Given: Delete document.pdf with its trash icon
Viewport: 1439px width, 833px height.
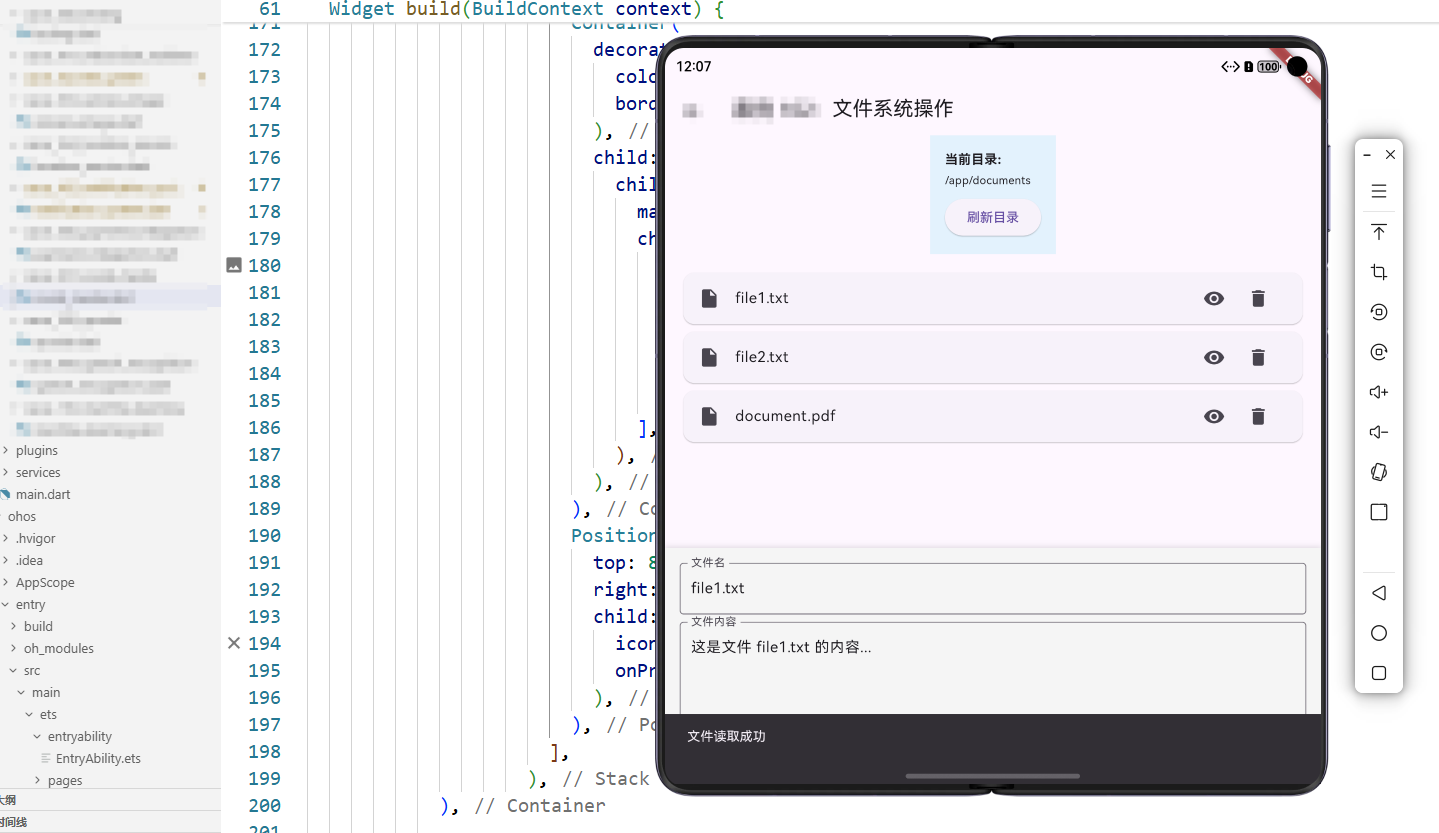Looking at the screenshot, I should [x=1258, y=416].
